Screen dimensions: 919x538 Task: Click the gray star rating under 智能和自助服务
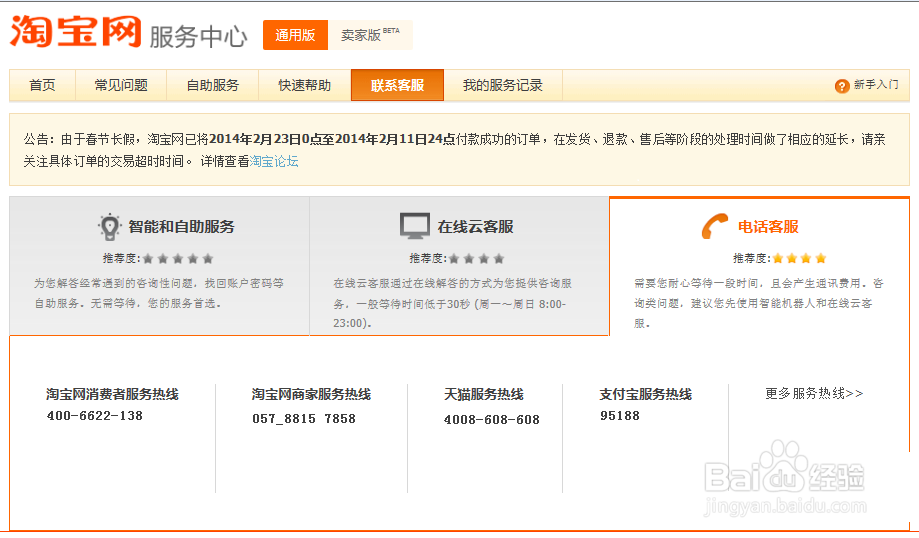178,258
